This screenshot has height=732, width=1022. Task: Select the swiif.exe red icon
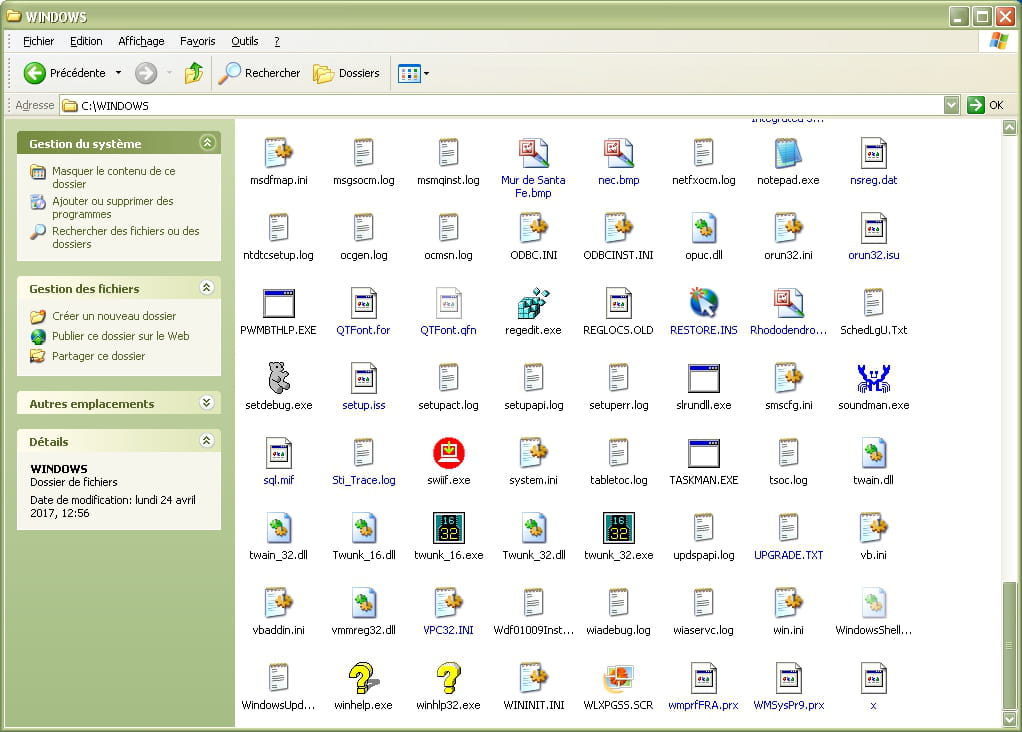(x=448, y=453)
